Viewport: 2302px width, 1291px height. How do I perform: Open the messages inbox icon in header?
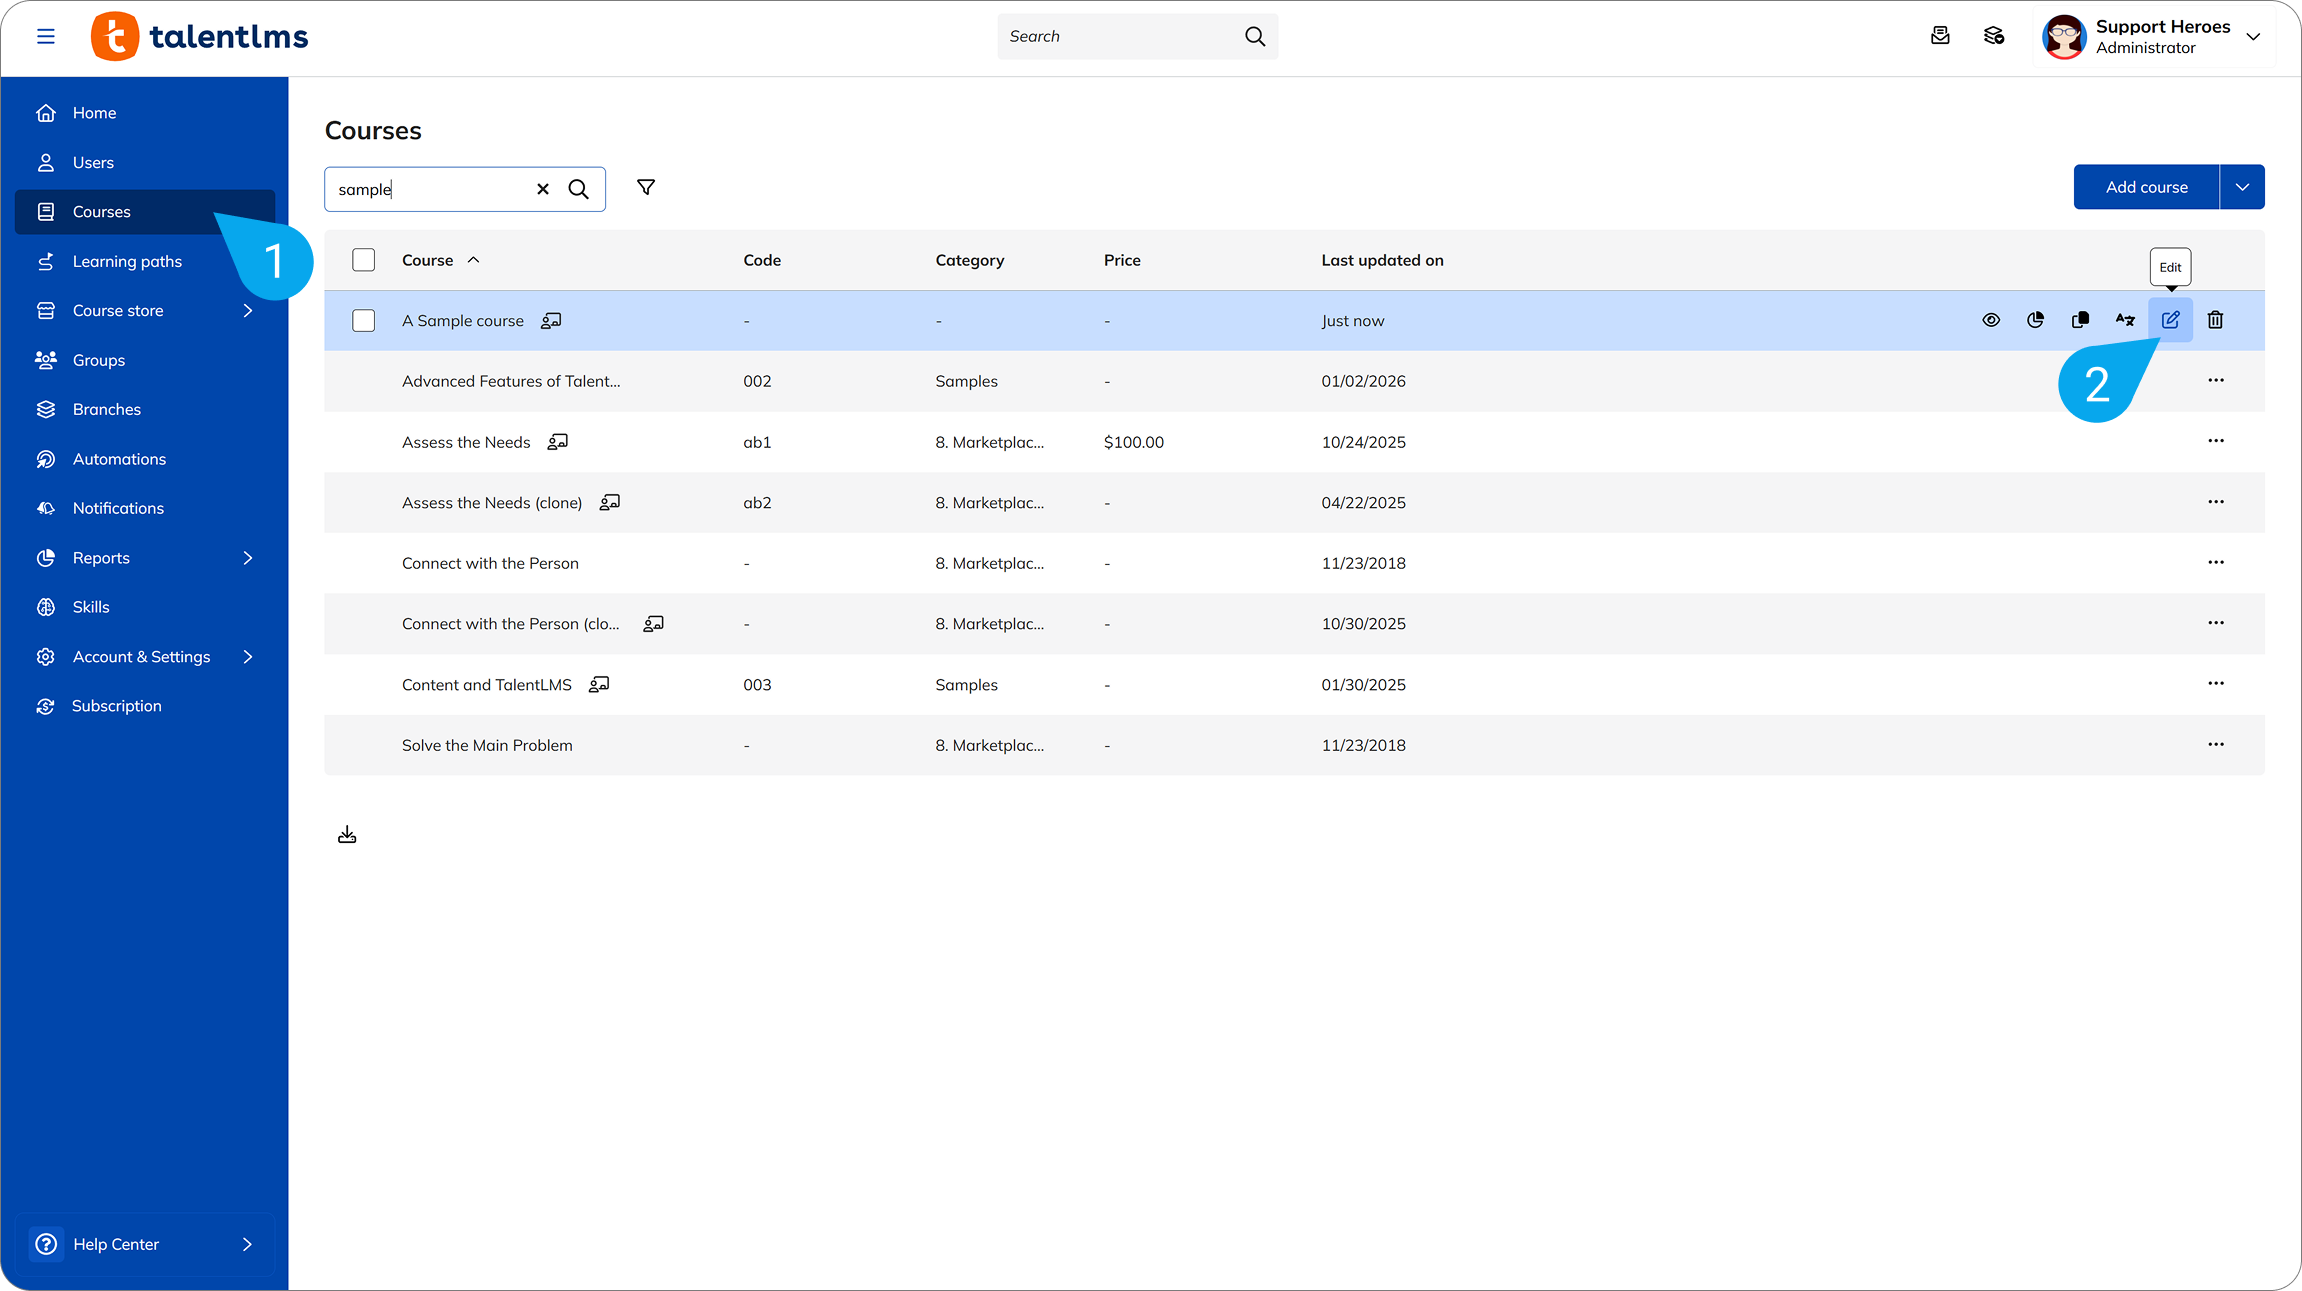[x=1940, y=36]
